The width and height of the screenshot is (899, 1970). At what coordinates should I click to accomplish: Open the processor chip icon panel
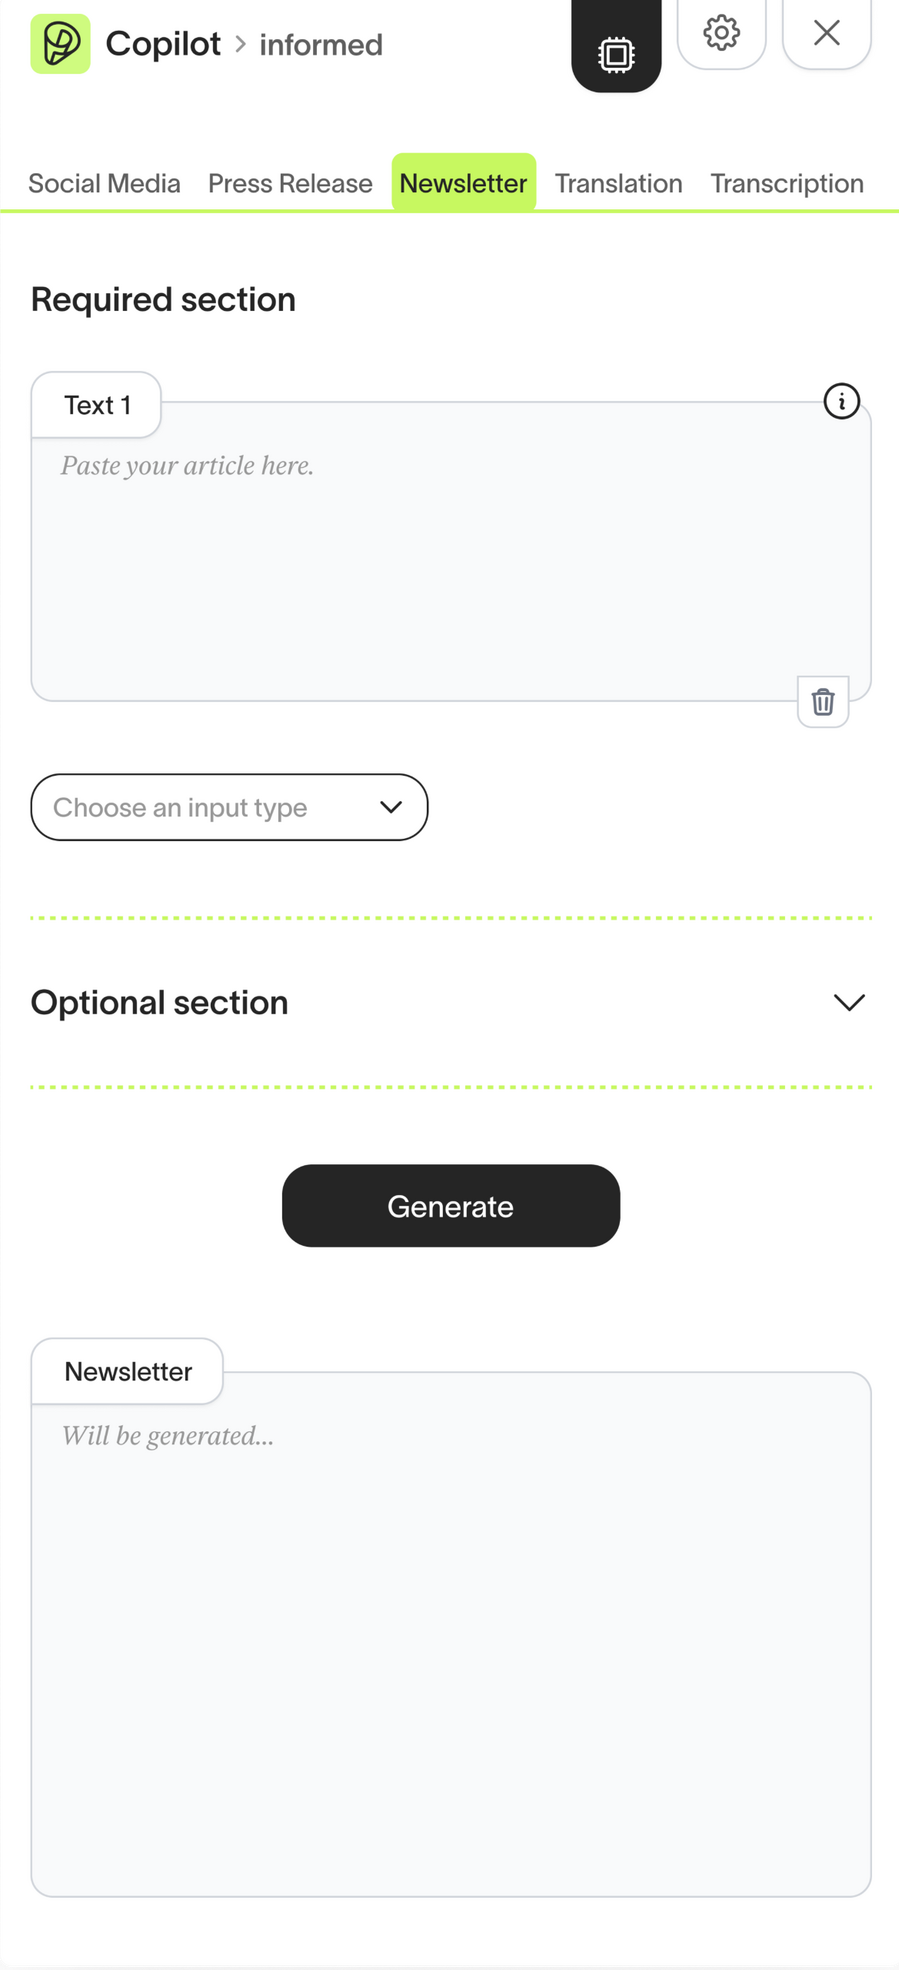coord(616,54)
